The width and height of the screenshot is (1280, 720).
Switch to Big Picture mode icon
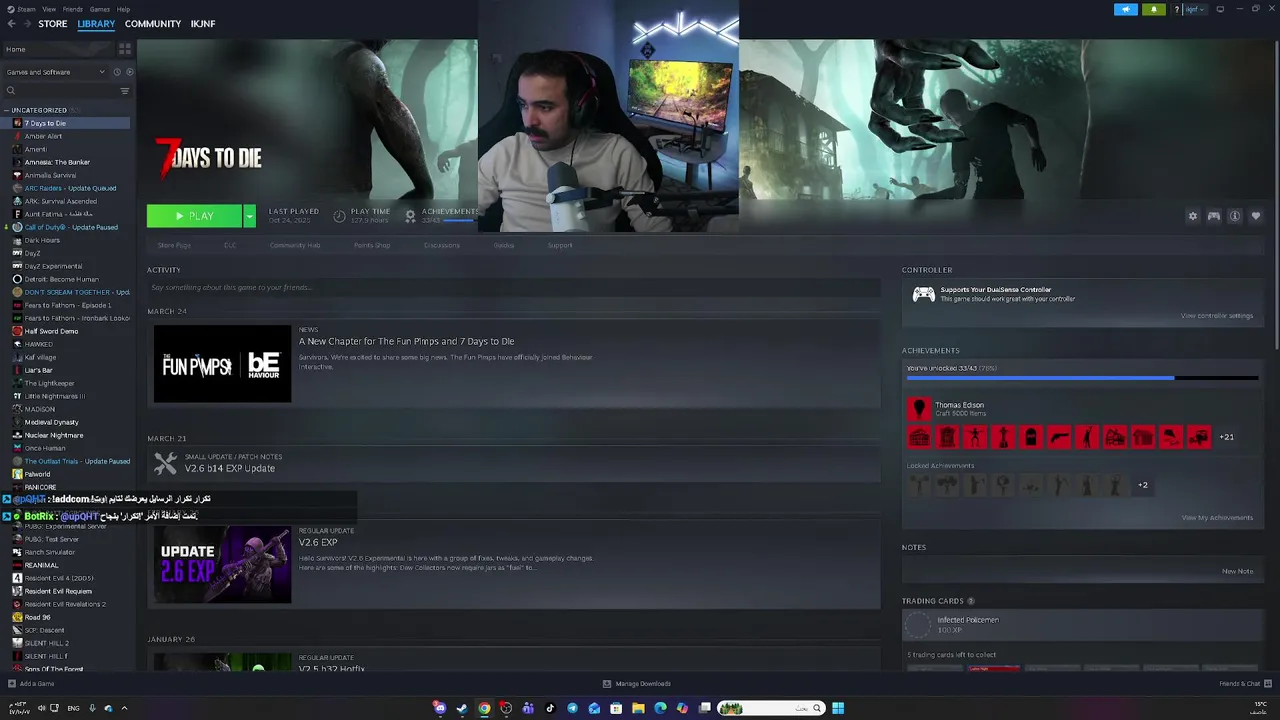coord(1220,9)
